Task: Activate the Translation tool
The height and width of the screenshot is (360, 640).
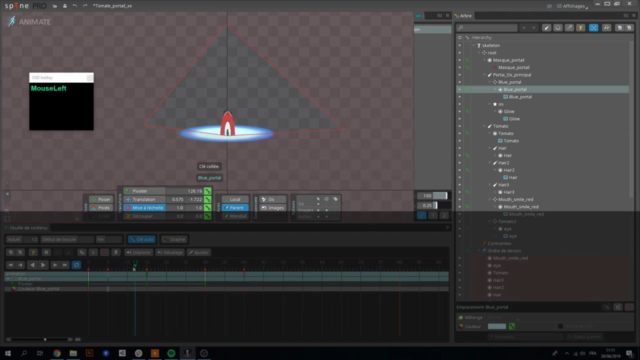Action: (x=144, y=199)
